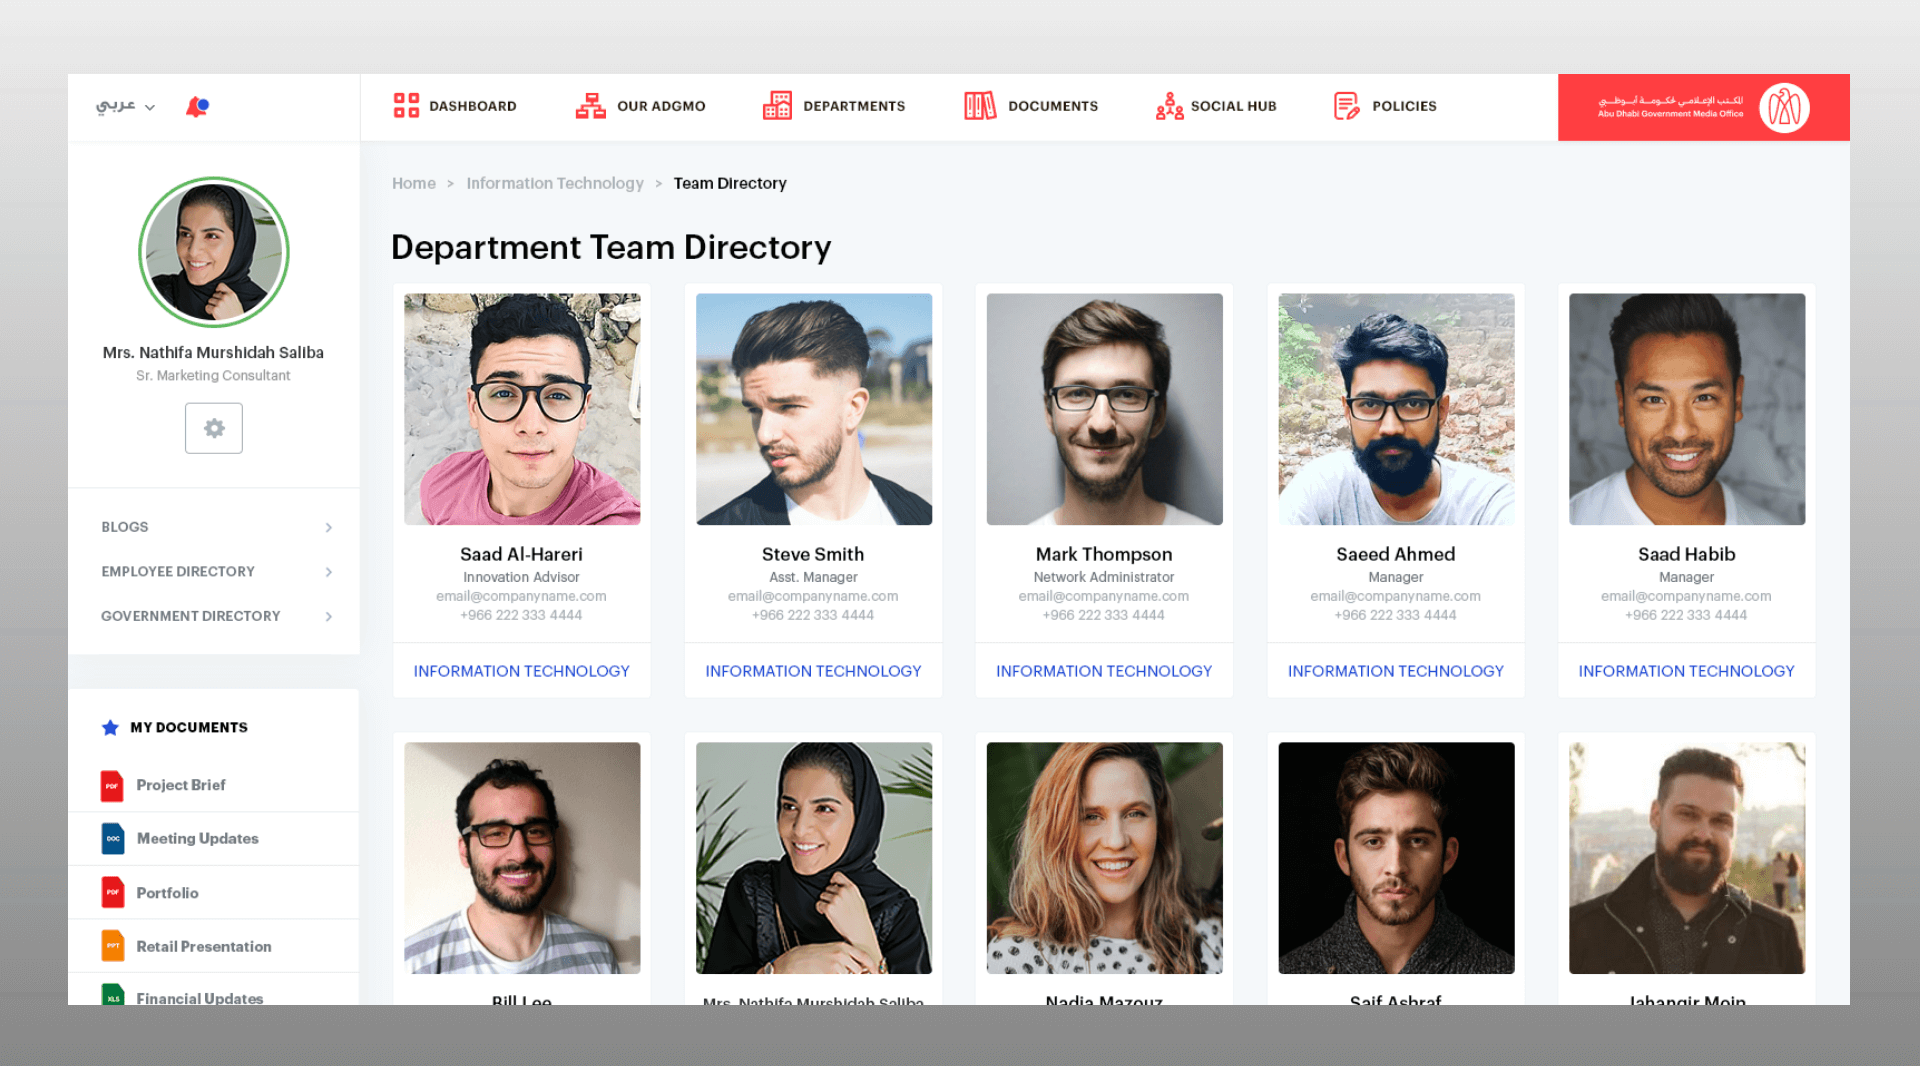
Task: Expand the Employee Directory chevron
Action: click(x=328, y=572)
